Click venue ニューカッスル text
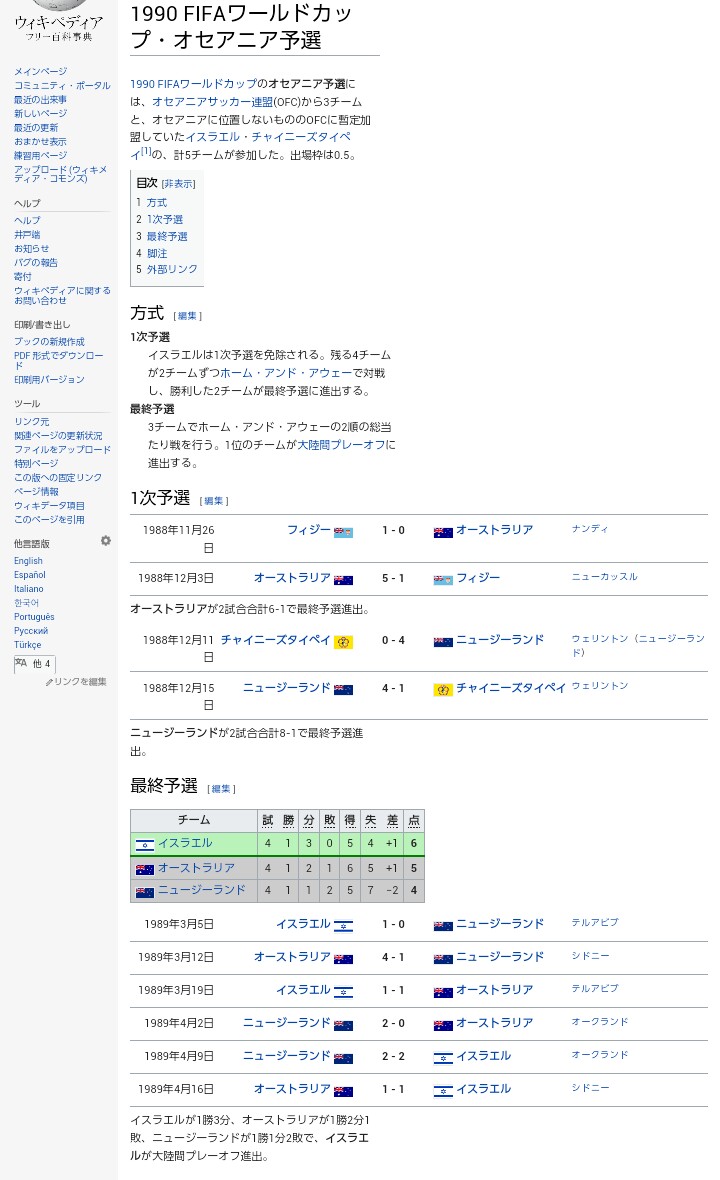The image size is (720, 1180). point(604,576)
